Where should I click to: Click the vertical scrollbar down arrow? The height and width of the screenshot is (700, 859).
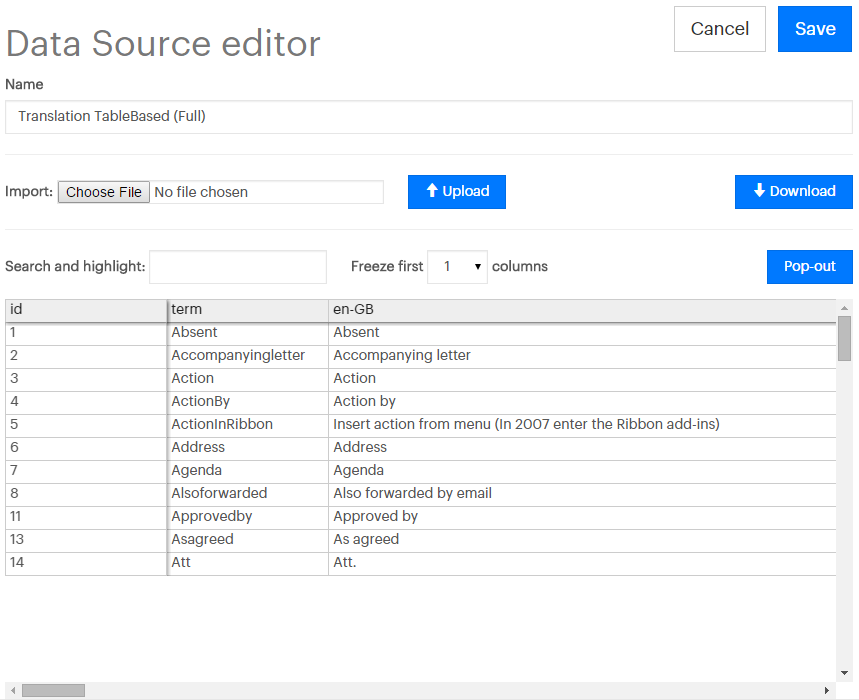pos(844,673)
